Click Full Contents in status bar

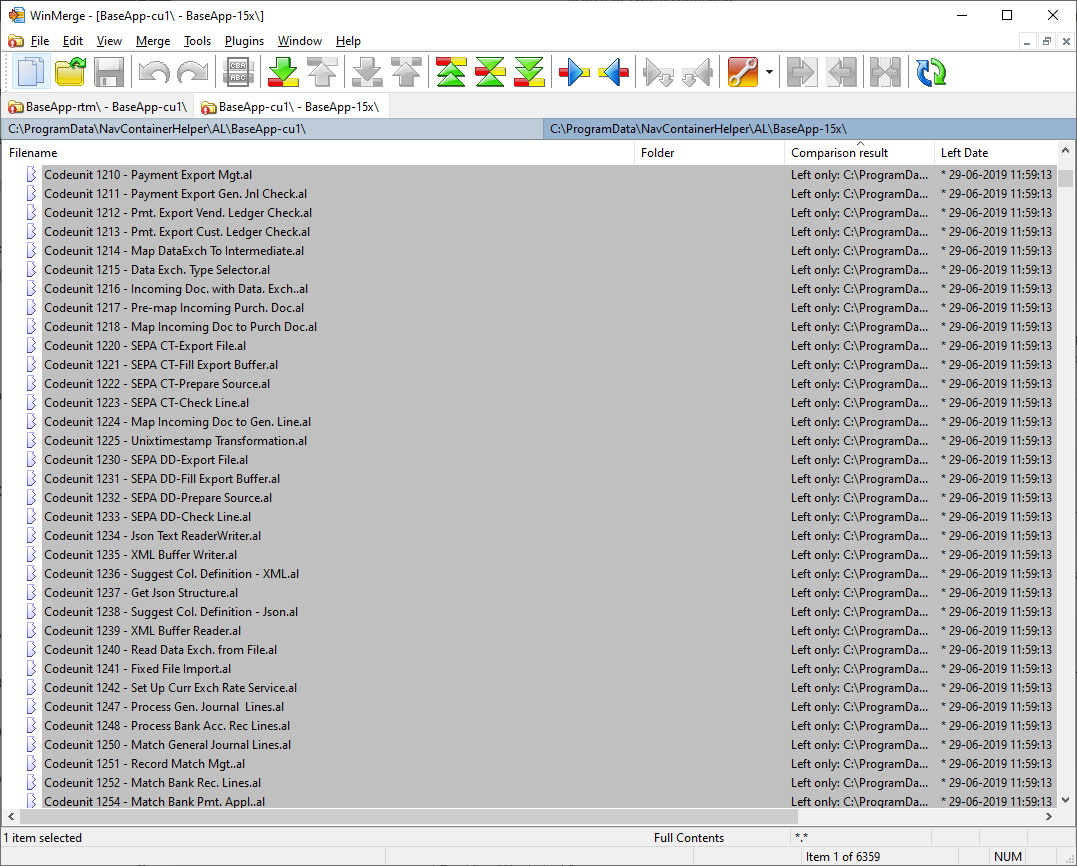coord(689,838)
